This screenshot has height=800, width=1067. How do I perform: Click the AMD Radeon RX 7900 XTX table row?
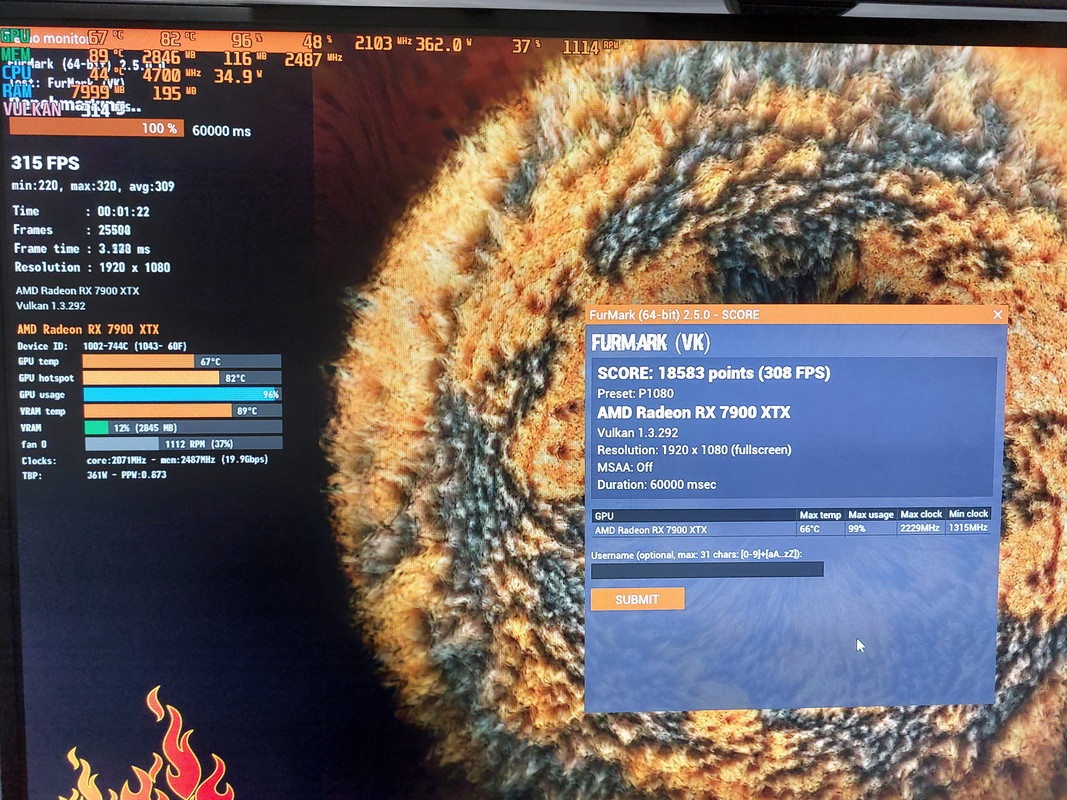tap(791, 529)
